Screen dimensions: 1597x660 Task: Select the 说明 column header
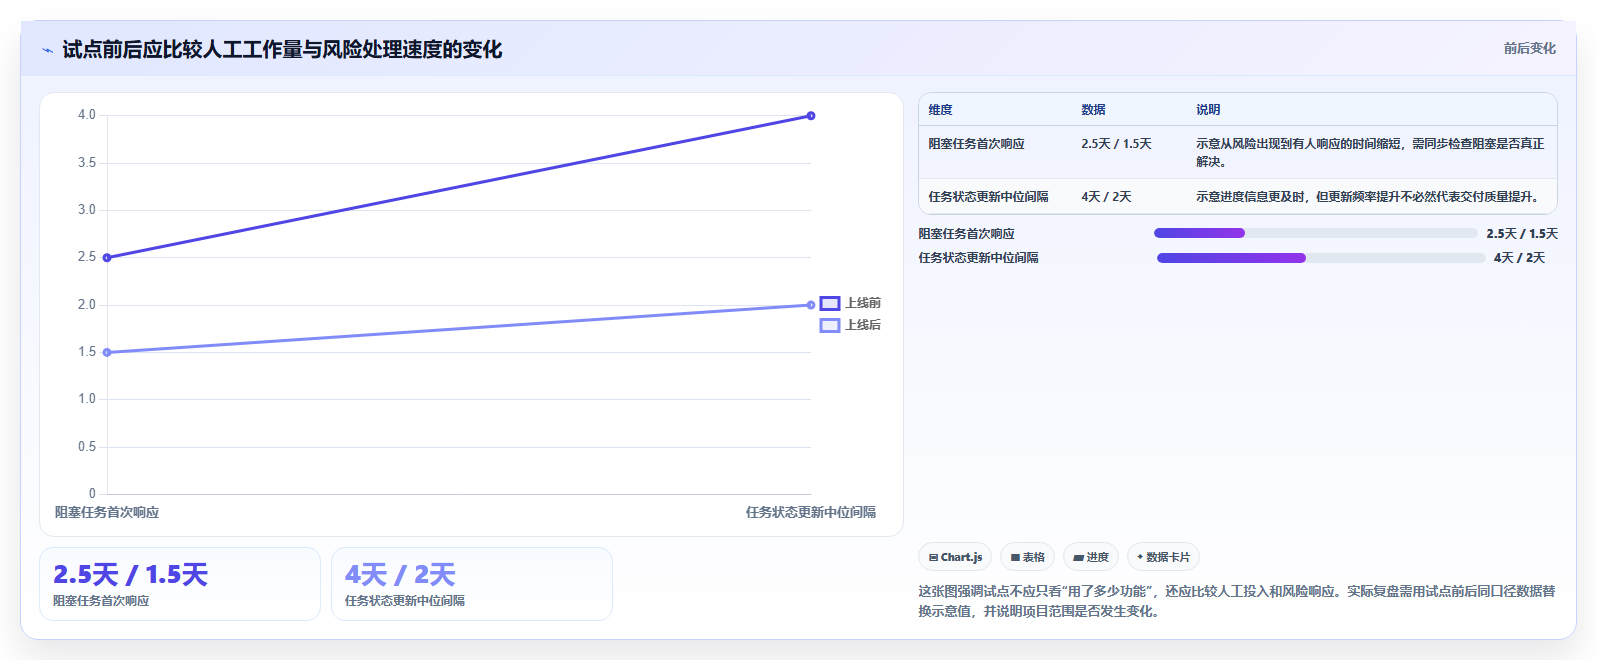(x=1208, y=110)
